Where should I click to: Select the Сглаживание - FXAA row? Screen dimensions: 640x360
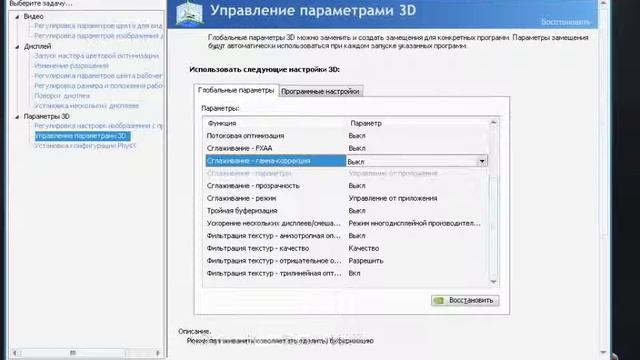346,149
